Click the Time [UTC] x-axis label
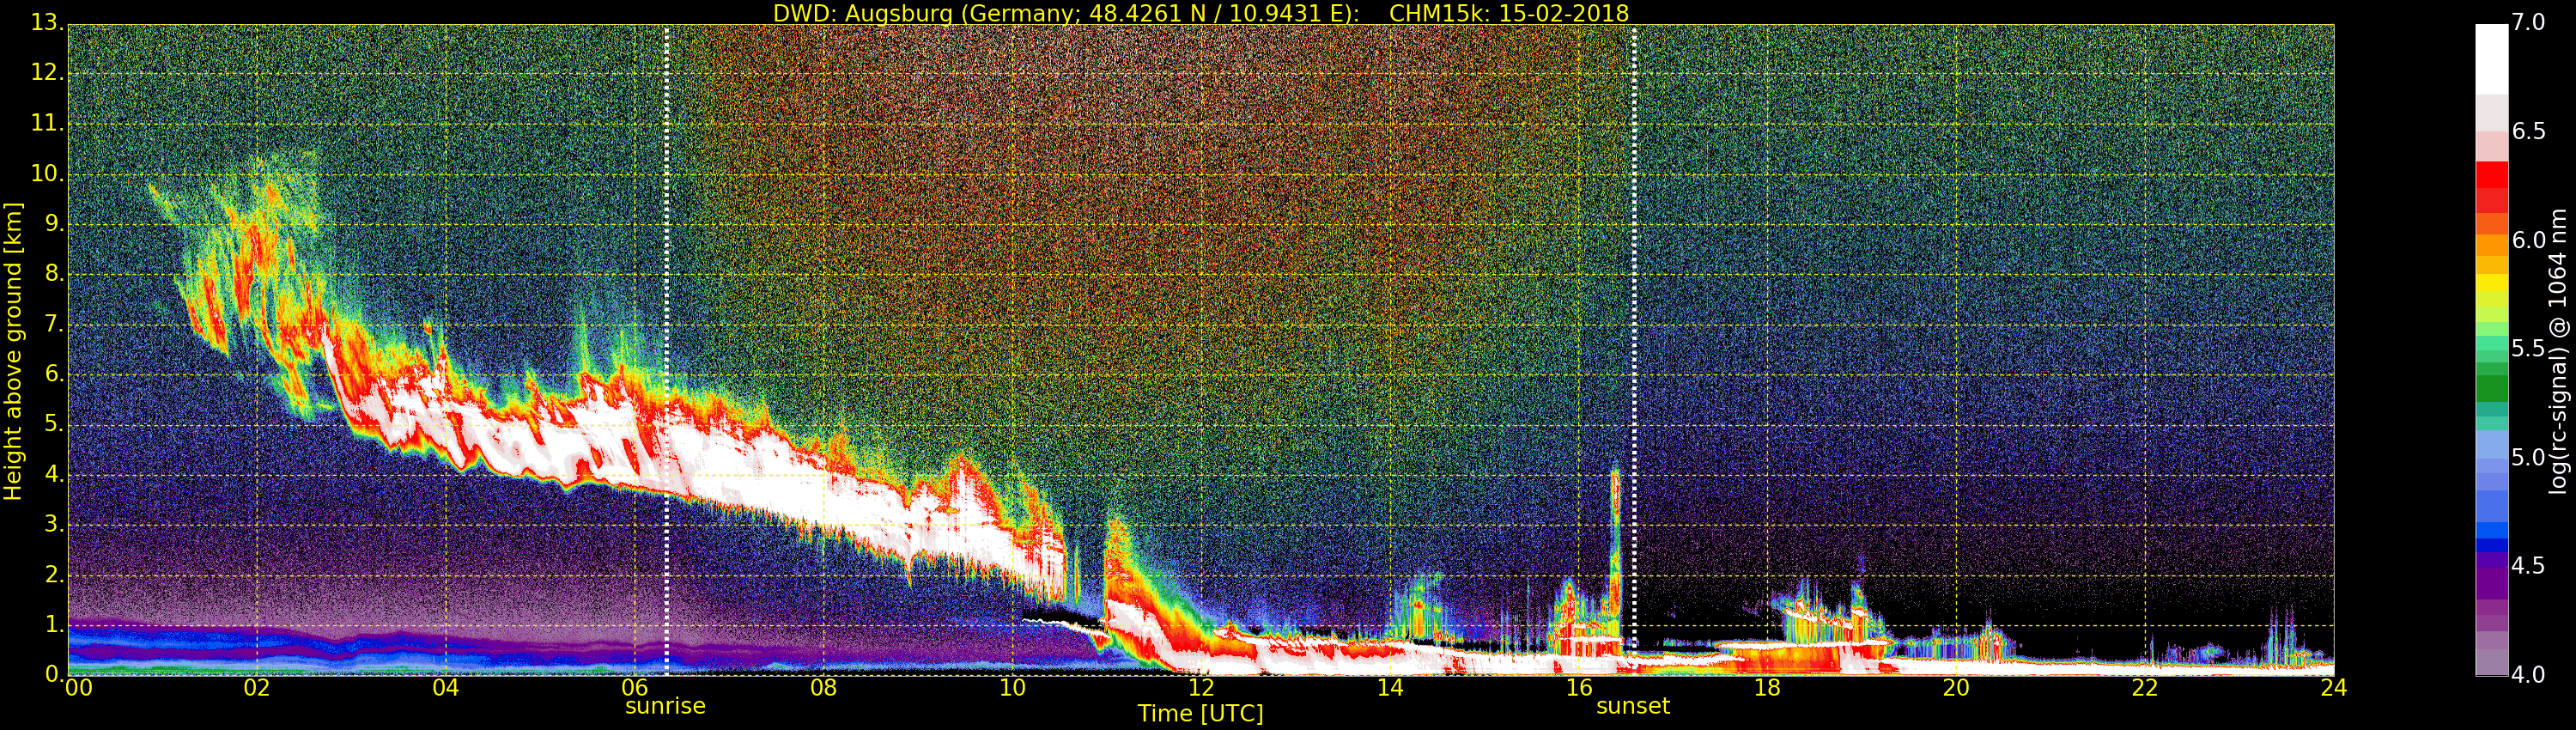The width and height of the screenshot is (2576, 730). (x=1200, y=714)
